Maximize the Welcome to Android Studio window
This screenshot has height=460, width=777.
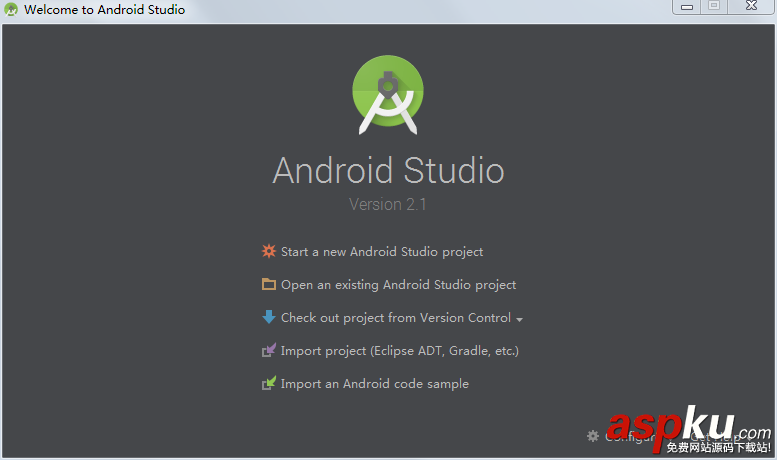click(714, 6)
